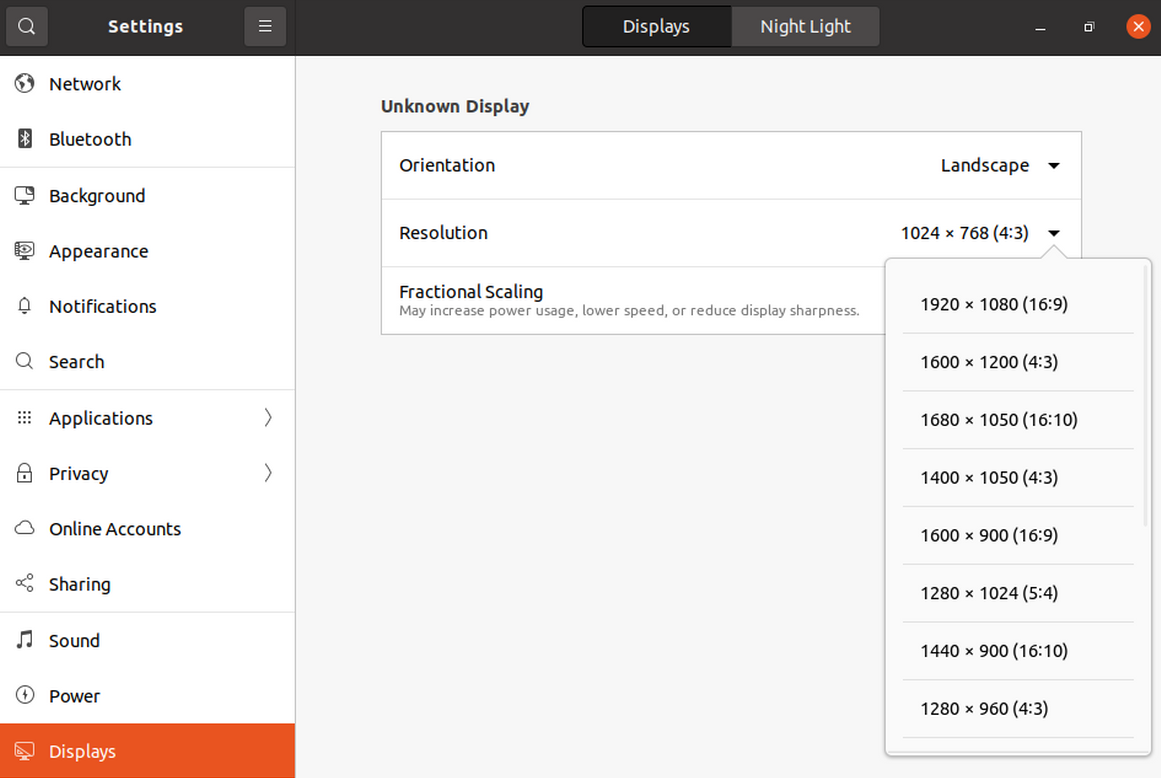1161x778 pixels.
Task: Click the Bluetooth icon in sidebar
Action: [25, 139]
